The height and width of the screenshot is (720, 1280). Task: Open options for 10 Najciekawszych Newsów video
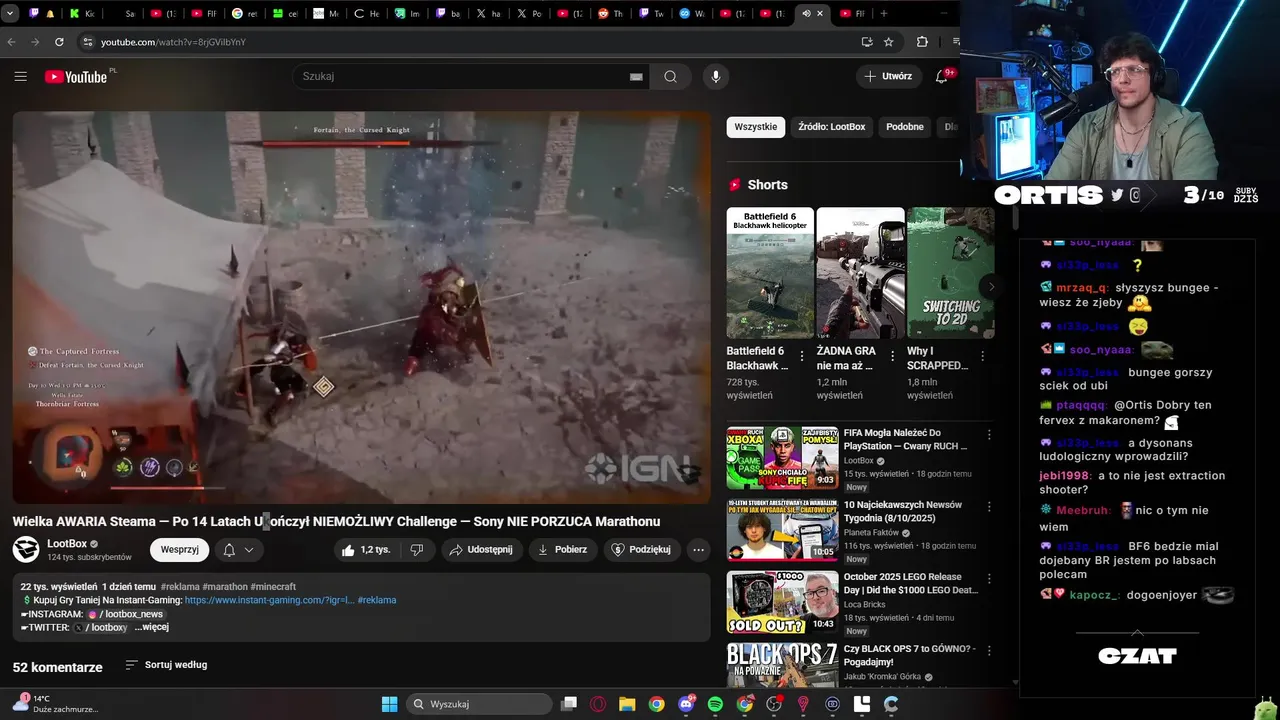[989, 507]
